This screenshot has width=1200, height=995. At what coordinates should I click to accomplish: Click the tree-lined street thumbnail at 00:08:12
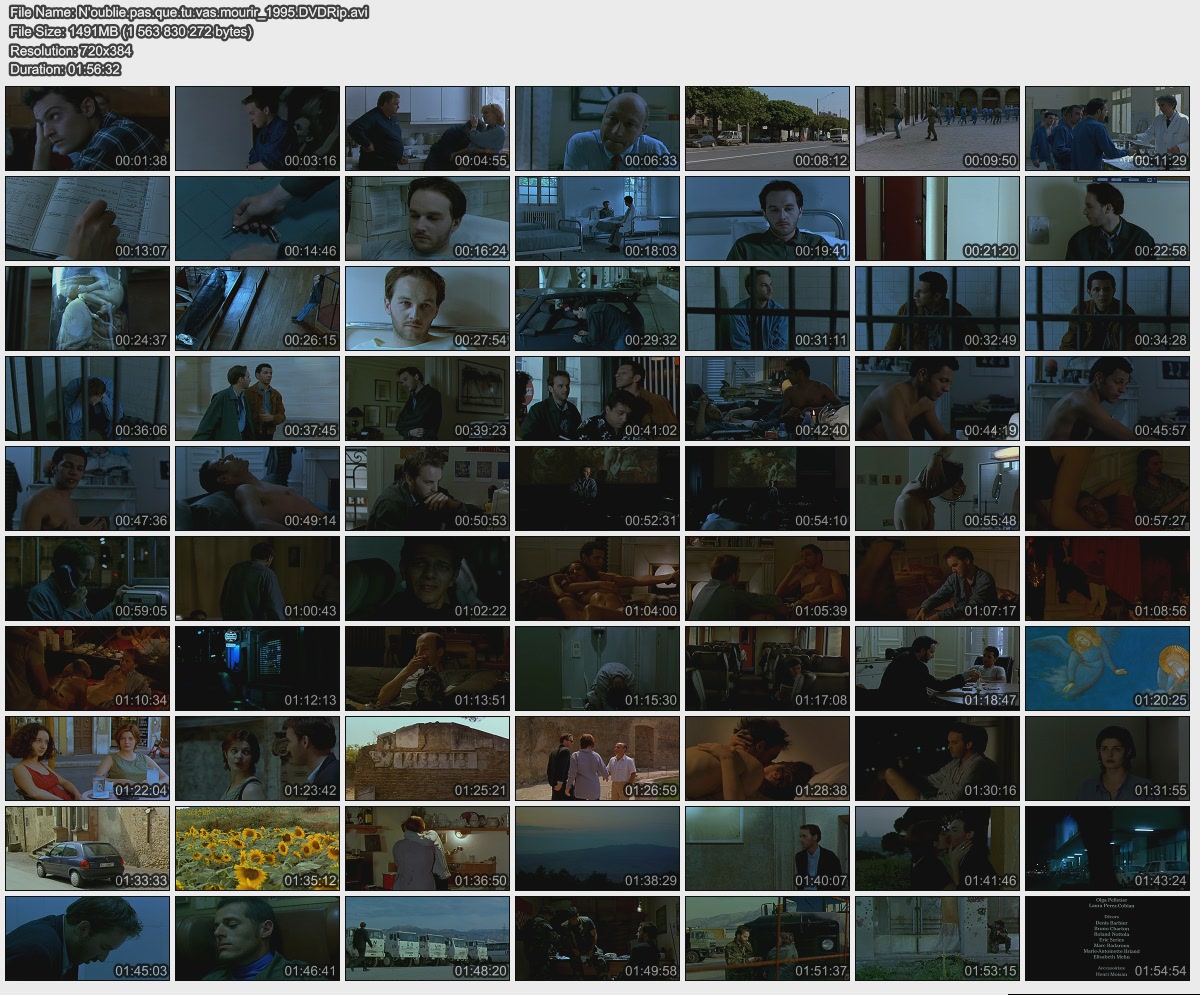click(x=767, y=128)
